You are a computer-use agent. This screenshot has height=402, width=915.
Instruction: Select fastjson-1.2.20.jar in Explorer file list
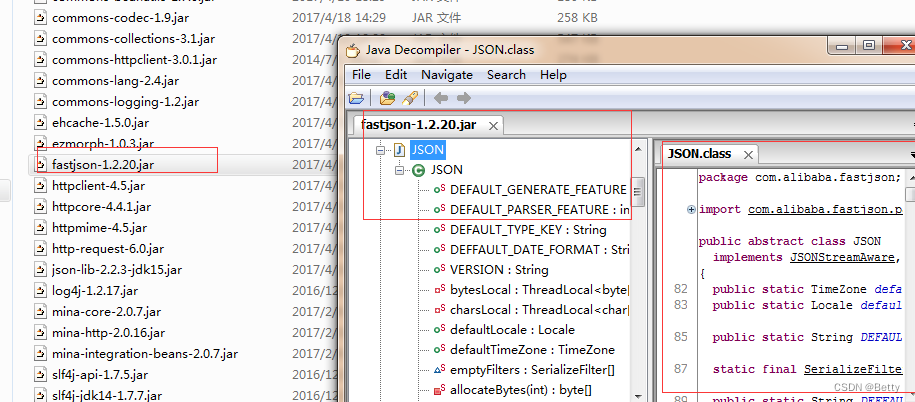click(x=103, y=165)
